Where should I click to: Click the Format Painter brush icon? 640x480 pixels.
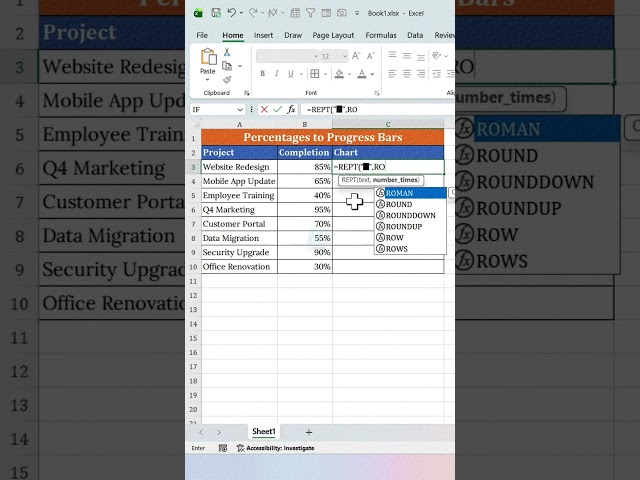[x=227, y=80]
